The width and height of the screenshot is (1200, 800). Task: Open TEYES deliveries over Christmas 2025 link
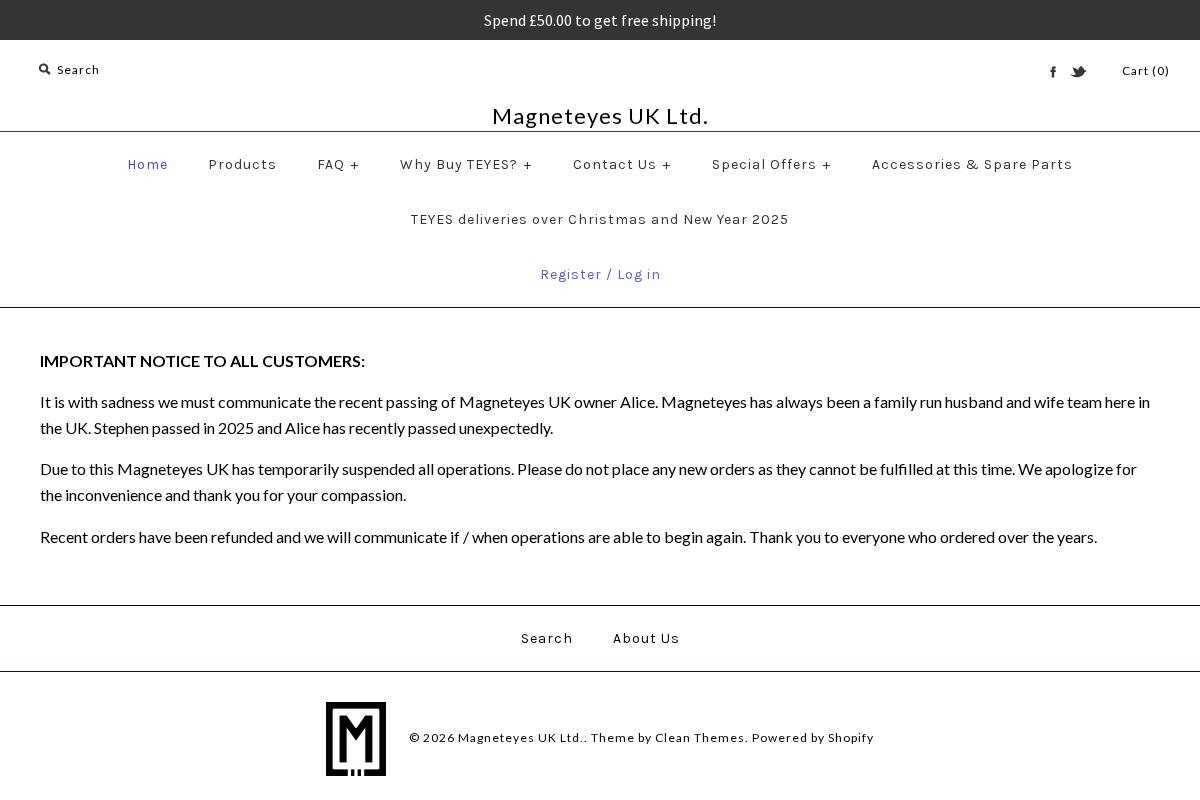[x=599, y=220]
